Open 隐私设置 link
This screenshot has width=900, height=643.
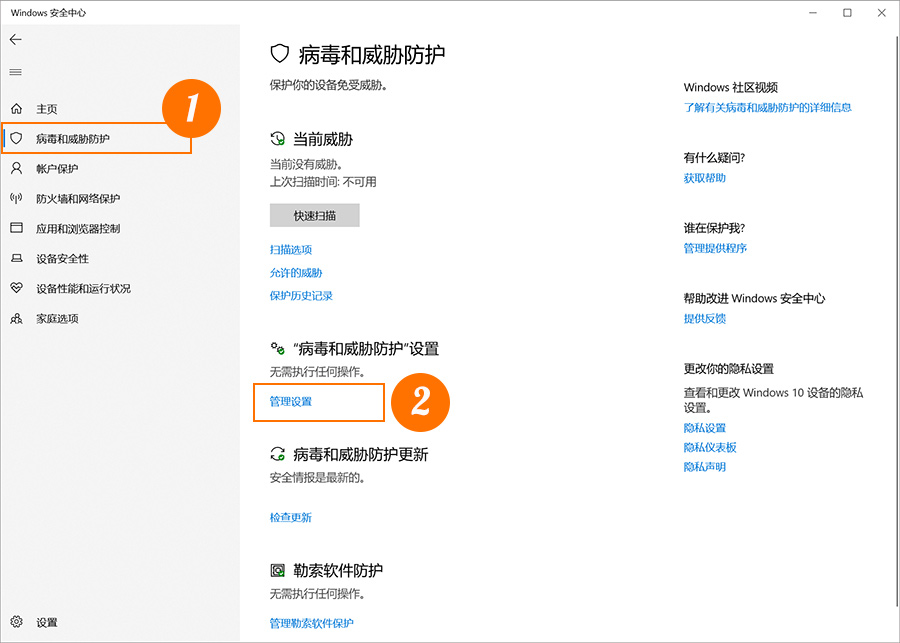(x=705, y=428)
